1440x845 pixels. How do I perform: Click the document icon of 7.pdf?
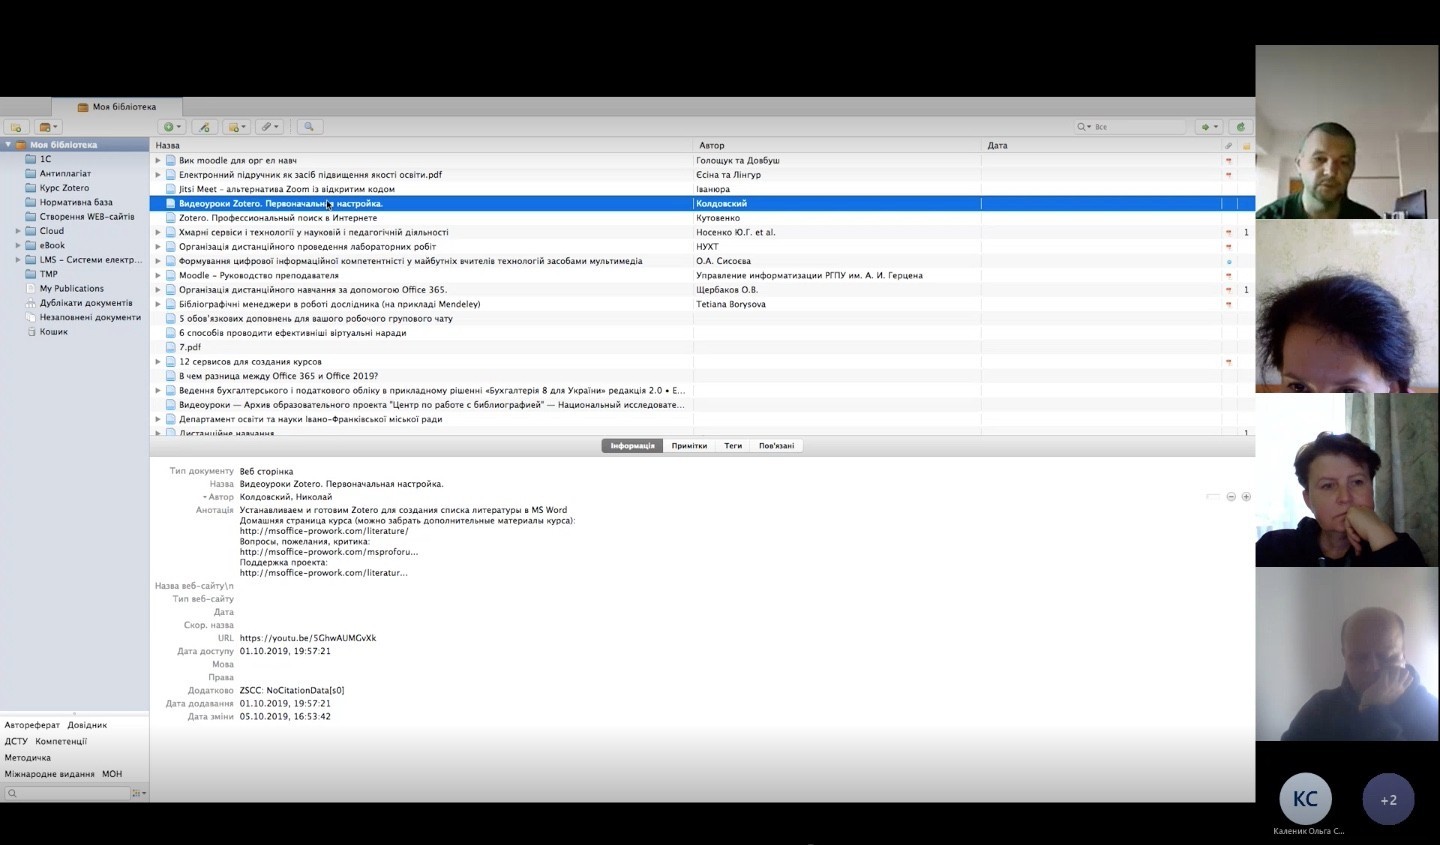coord(171,347)
